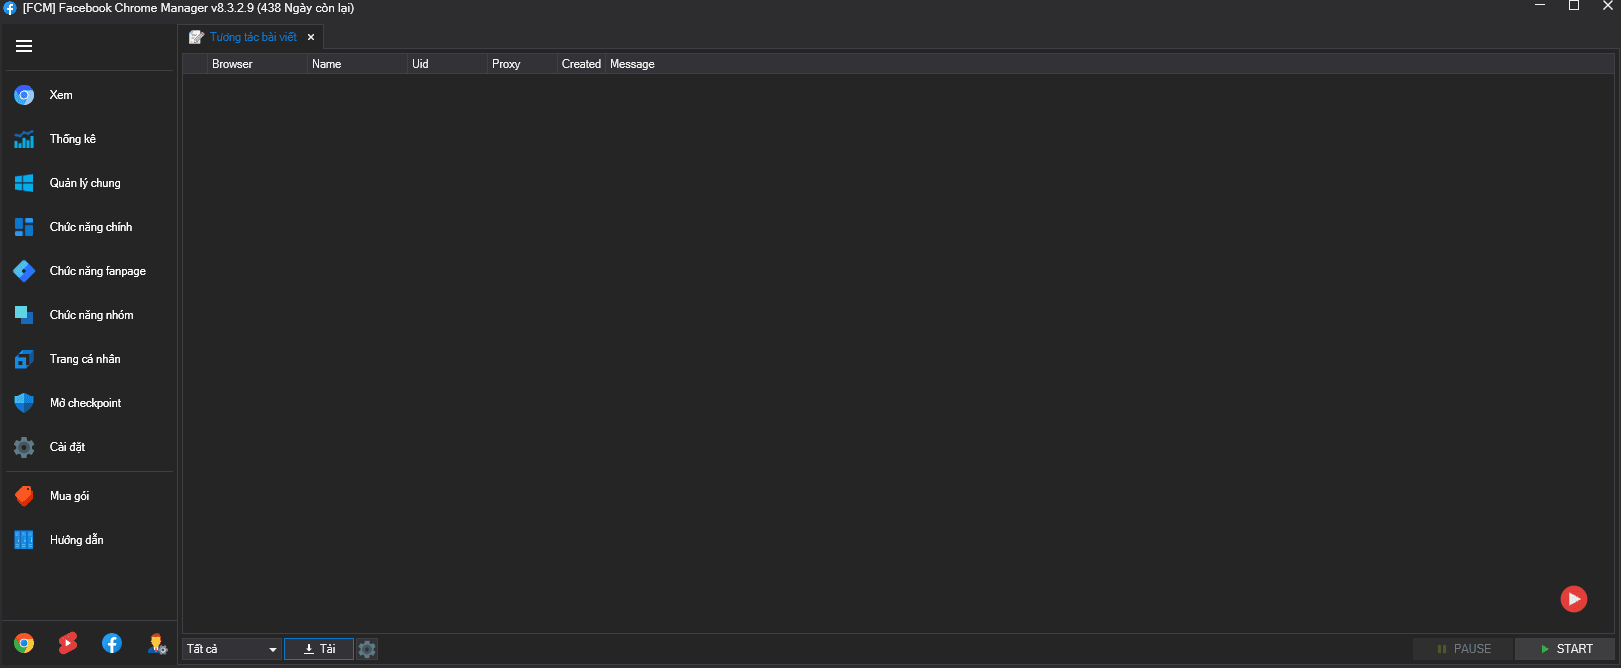1621x668 pixels.
Task: Click the Facebook icon in the sidebar footer
Action: click(x=112, y=643)
